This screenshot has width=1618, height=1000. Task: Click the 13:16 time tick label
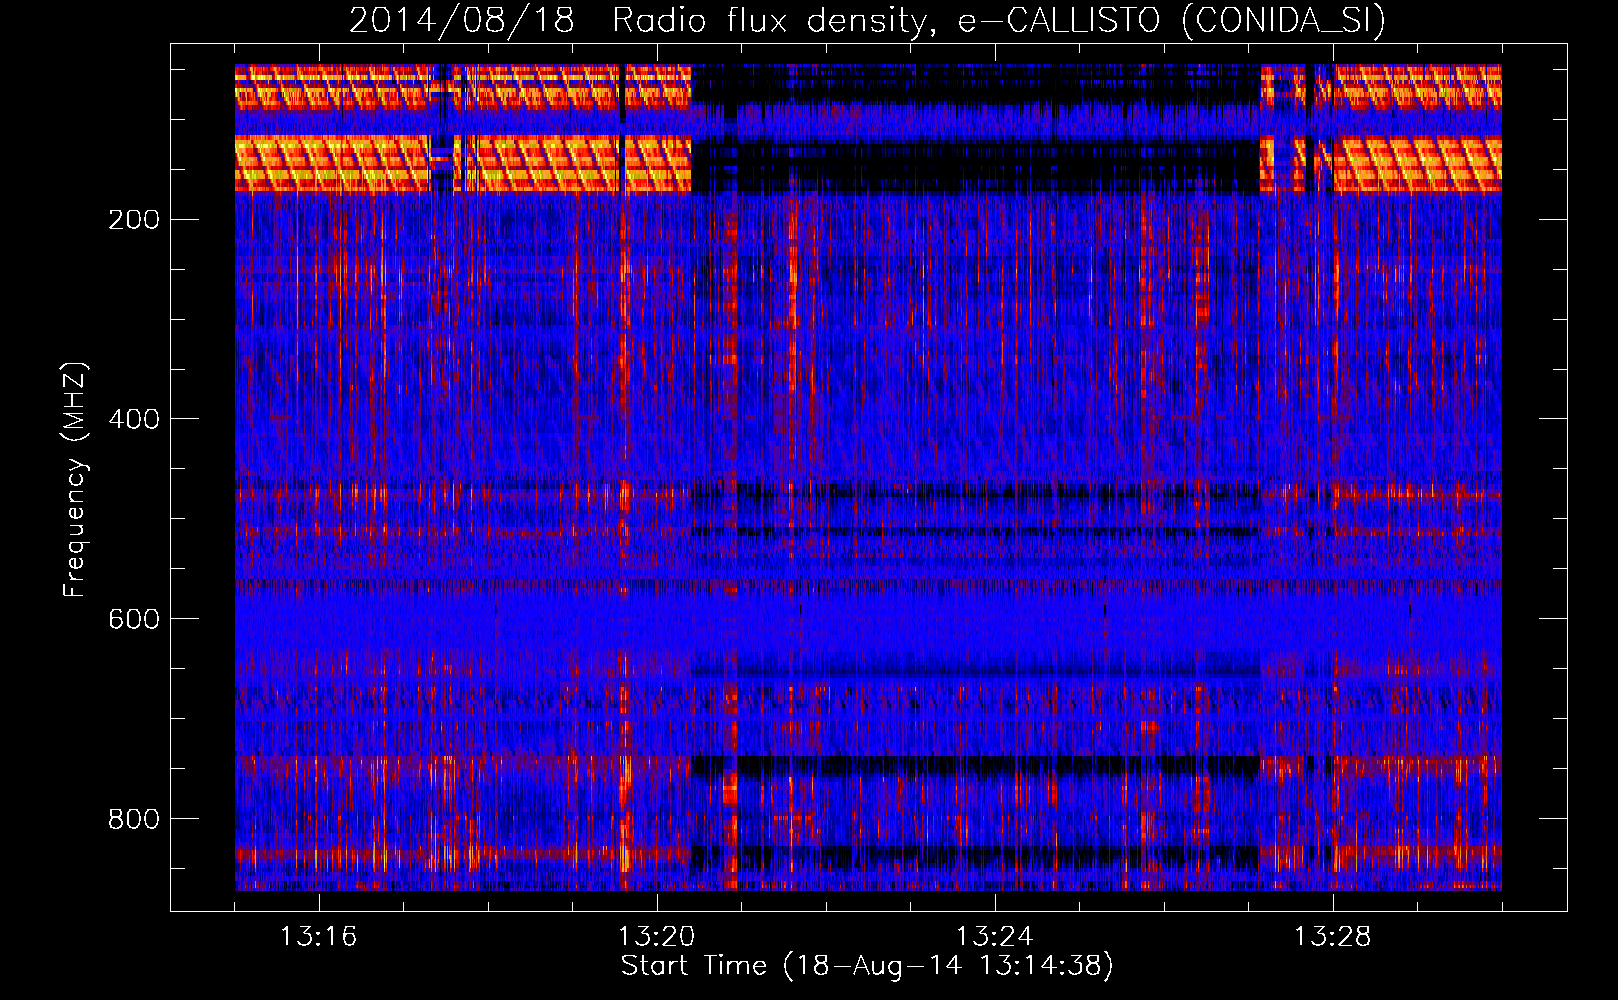click(319, 937)
